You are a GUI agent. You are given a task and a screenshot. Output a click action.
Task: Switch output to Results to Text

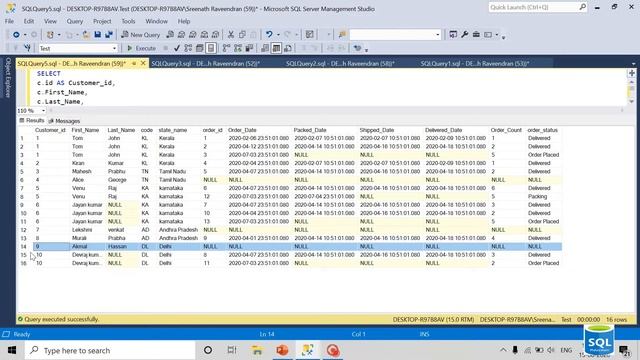point(265,48)
